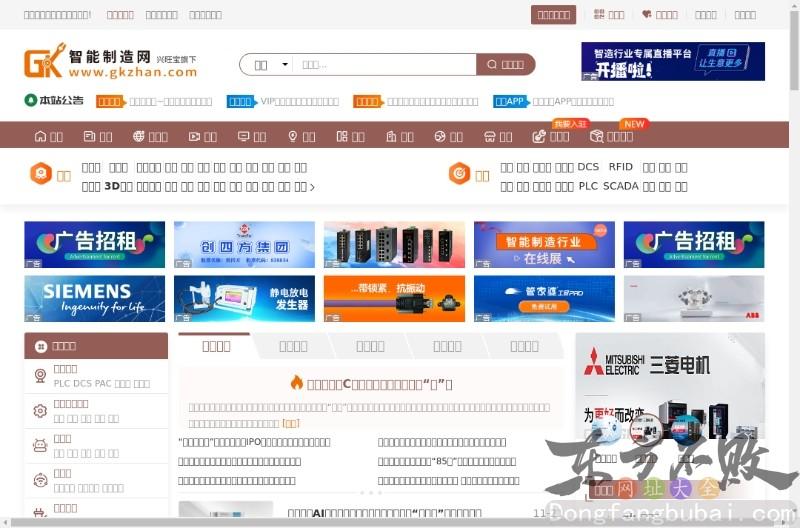
Task: Click the gear icon in the category sidebar
Action: (x=40, y=411)
